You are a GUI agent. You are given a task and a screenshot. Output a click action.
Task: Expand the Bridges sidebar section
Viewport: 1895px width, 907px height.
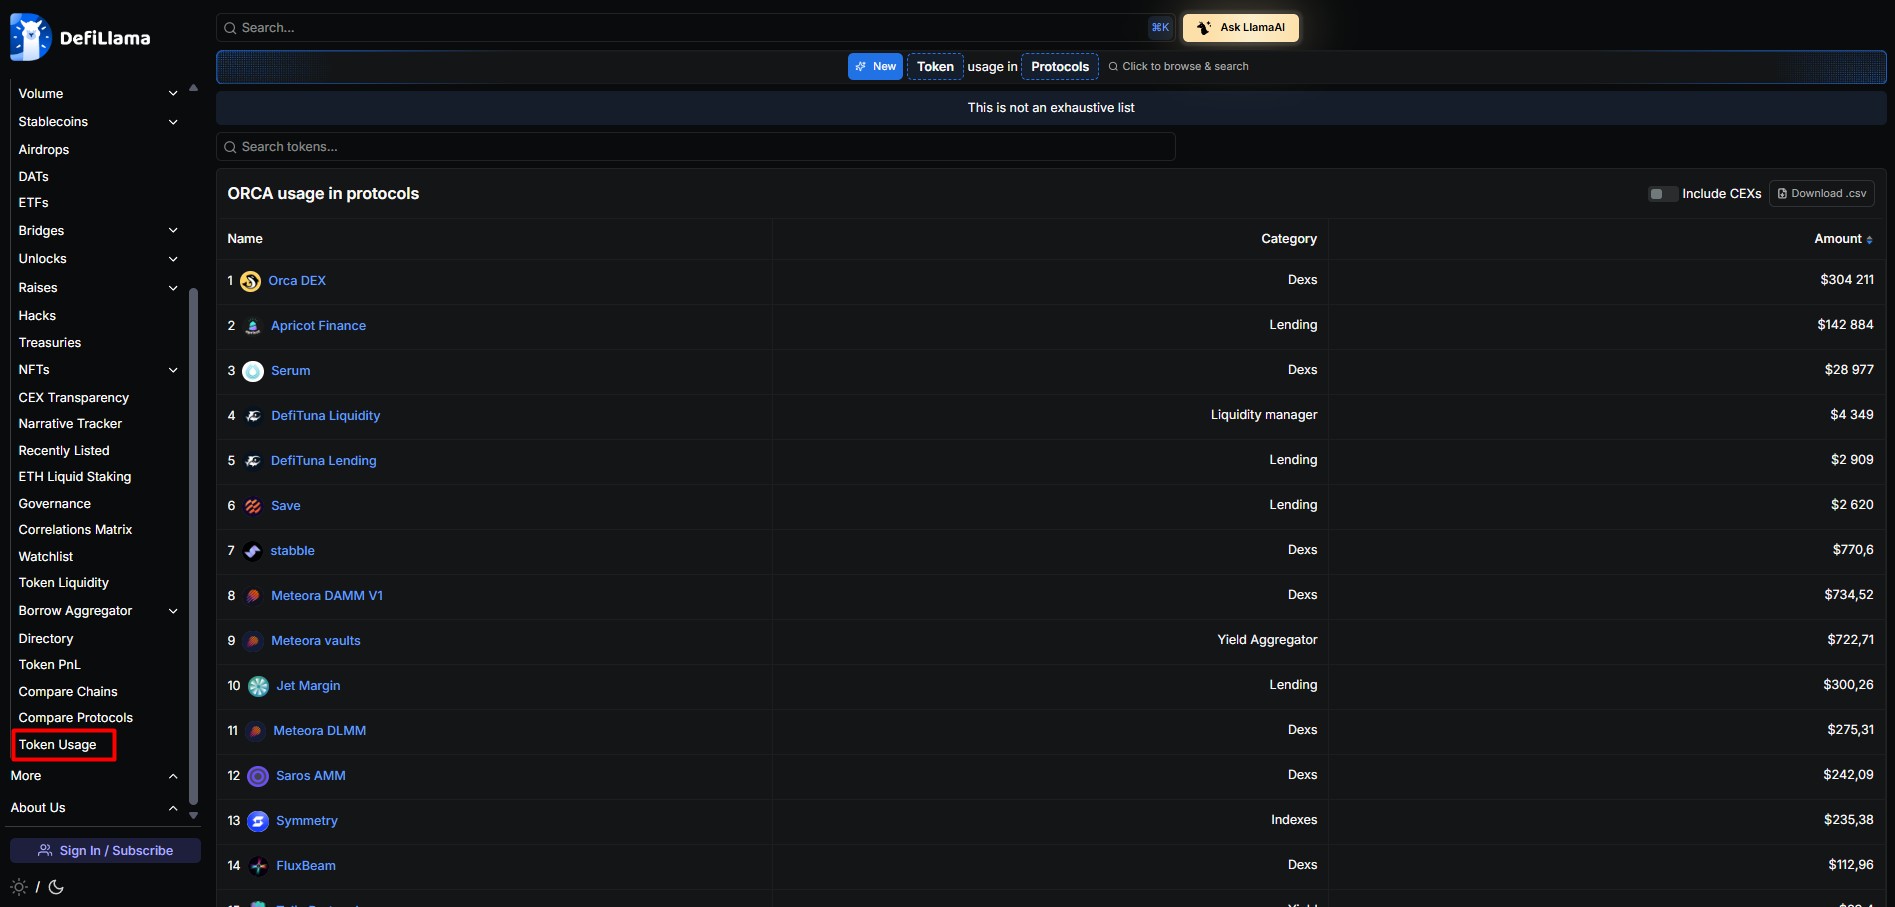(x=173, y=231)
